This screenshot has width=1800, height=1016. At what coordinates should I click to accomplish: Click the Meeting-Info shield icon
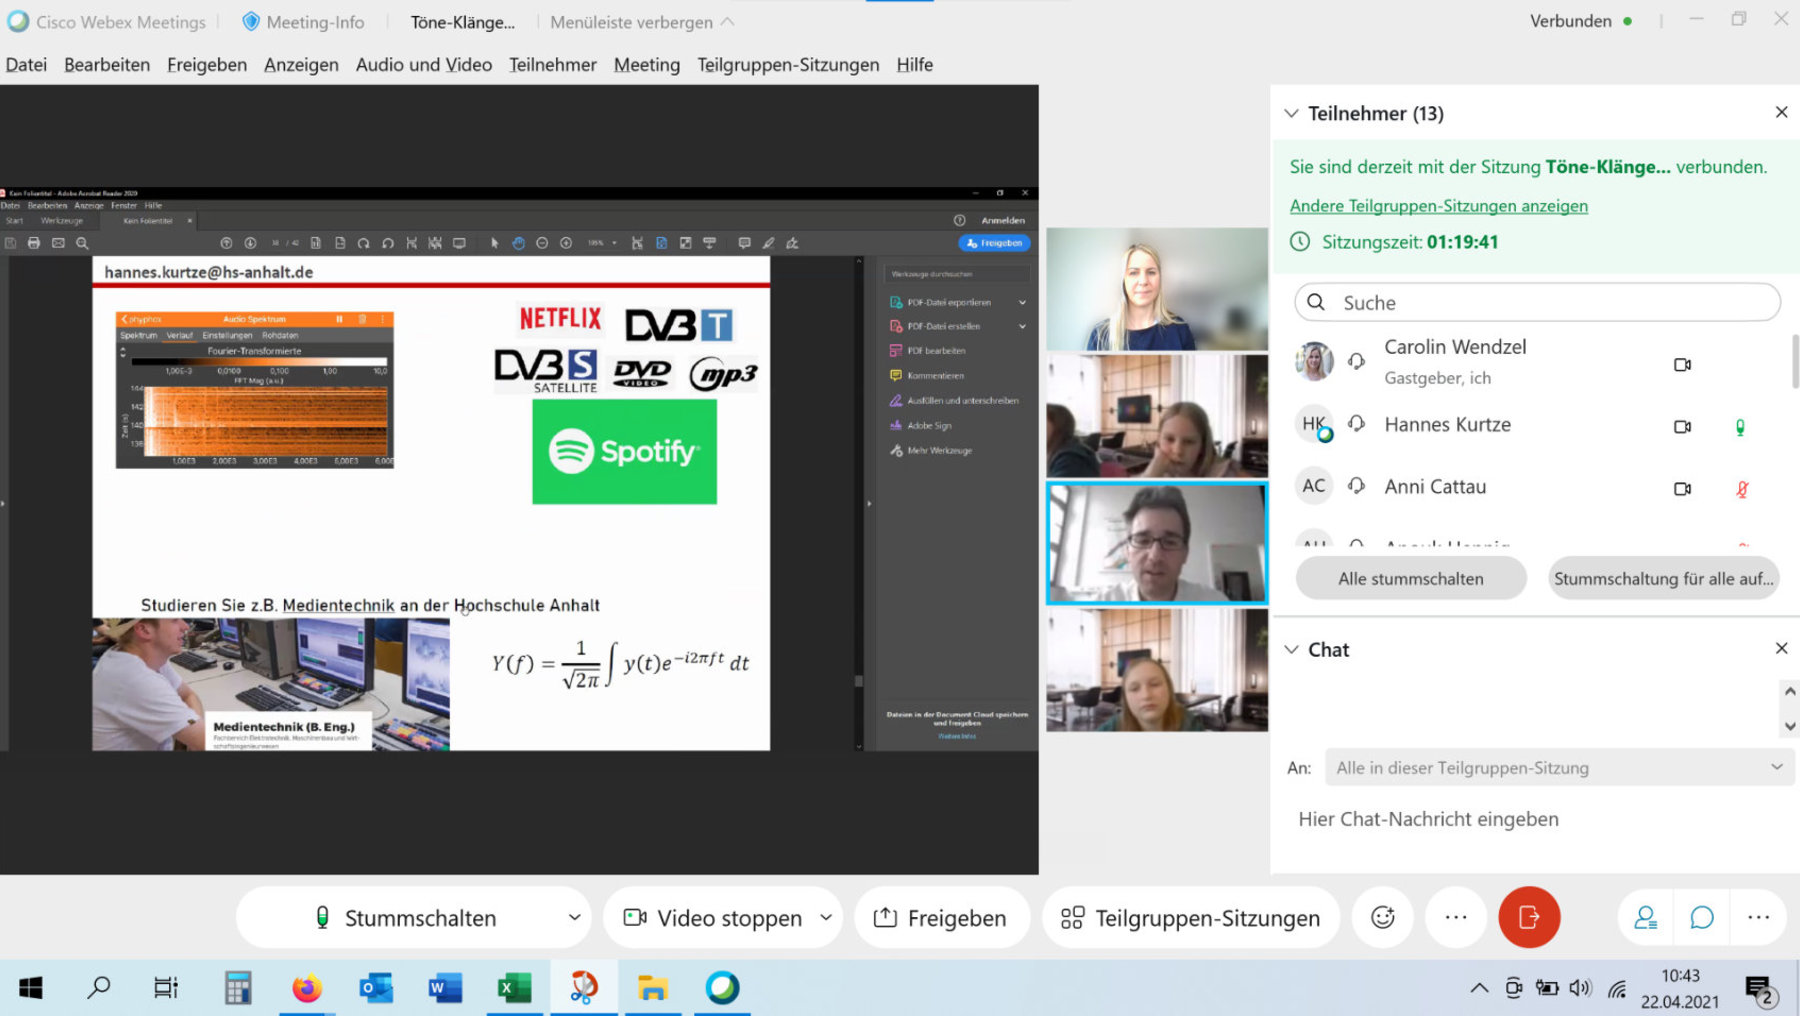tap(251, 21)
